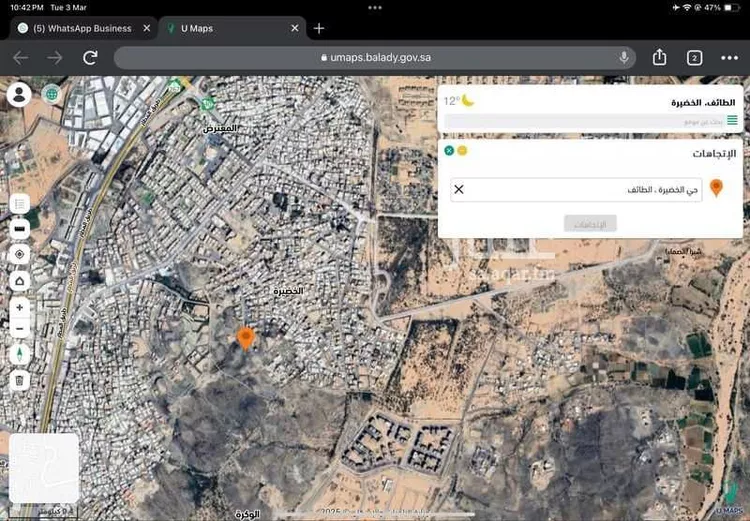
Task: Click the الوكرة label on map
Action: click(248, 514)
